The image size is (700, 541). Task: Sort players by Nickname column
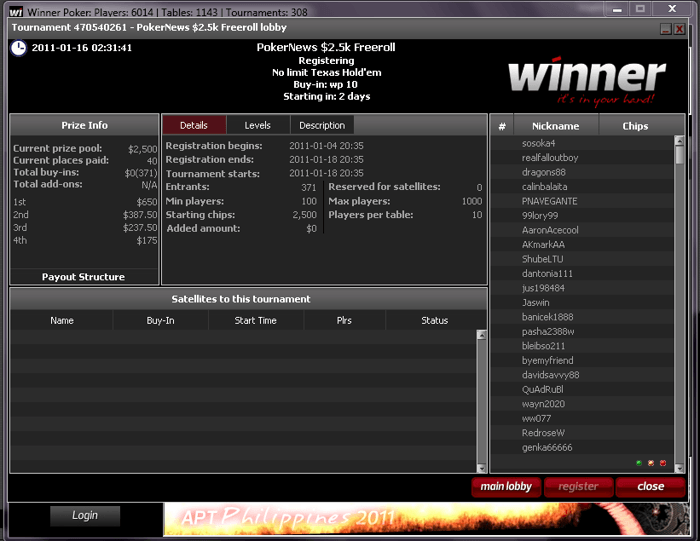(x=556, y=126)
